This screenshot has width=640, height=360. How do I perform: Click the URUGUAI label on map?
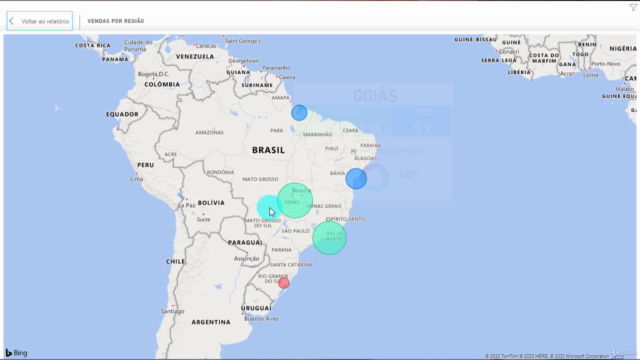click(256, 308)
